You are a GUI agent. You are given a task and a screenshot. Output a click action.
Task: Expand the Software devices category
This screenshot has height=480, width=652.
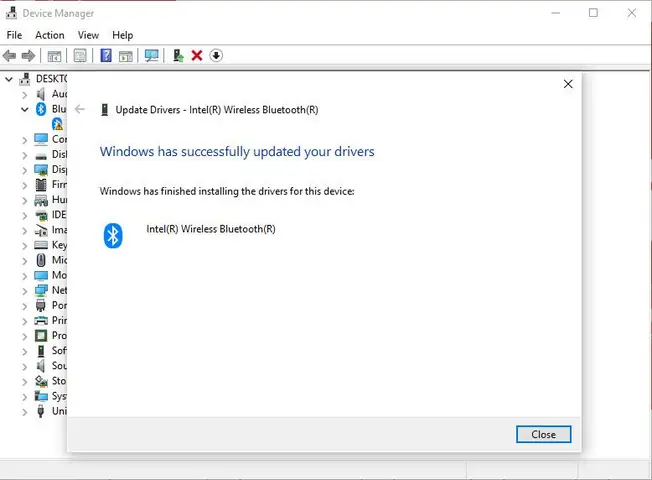[25, 351]
